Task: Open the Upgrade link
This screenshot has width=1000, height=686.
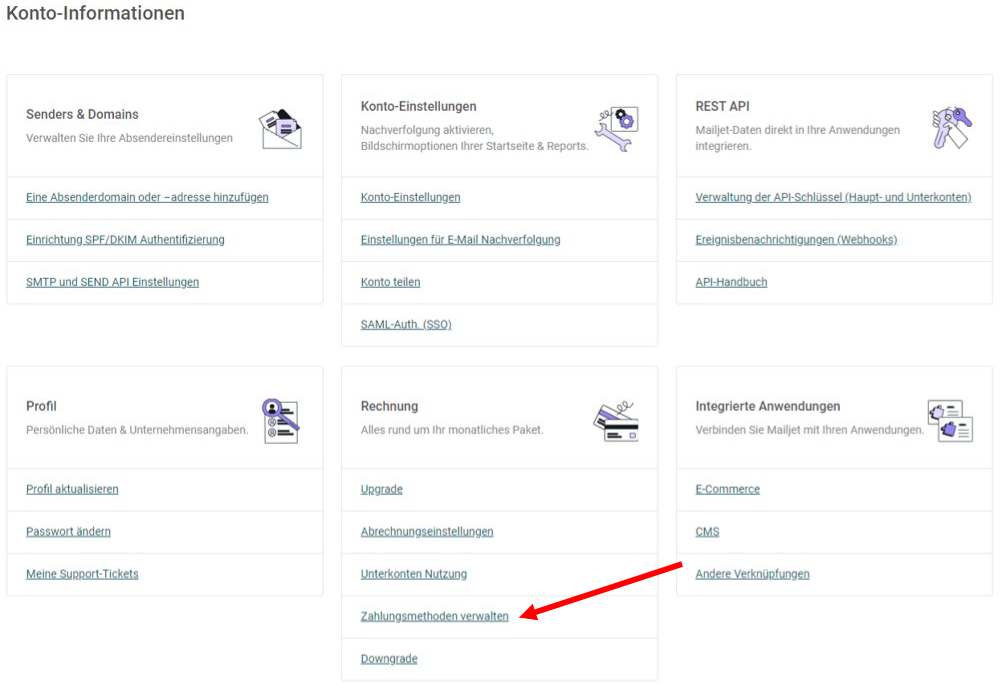Action: 381,489
